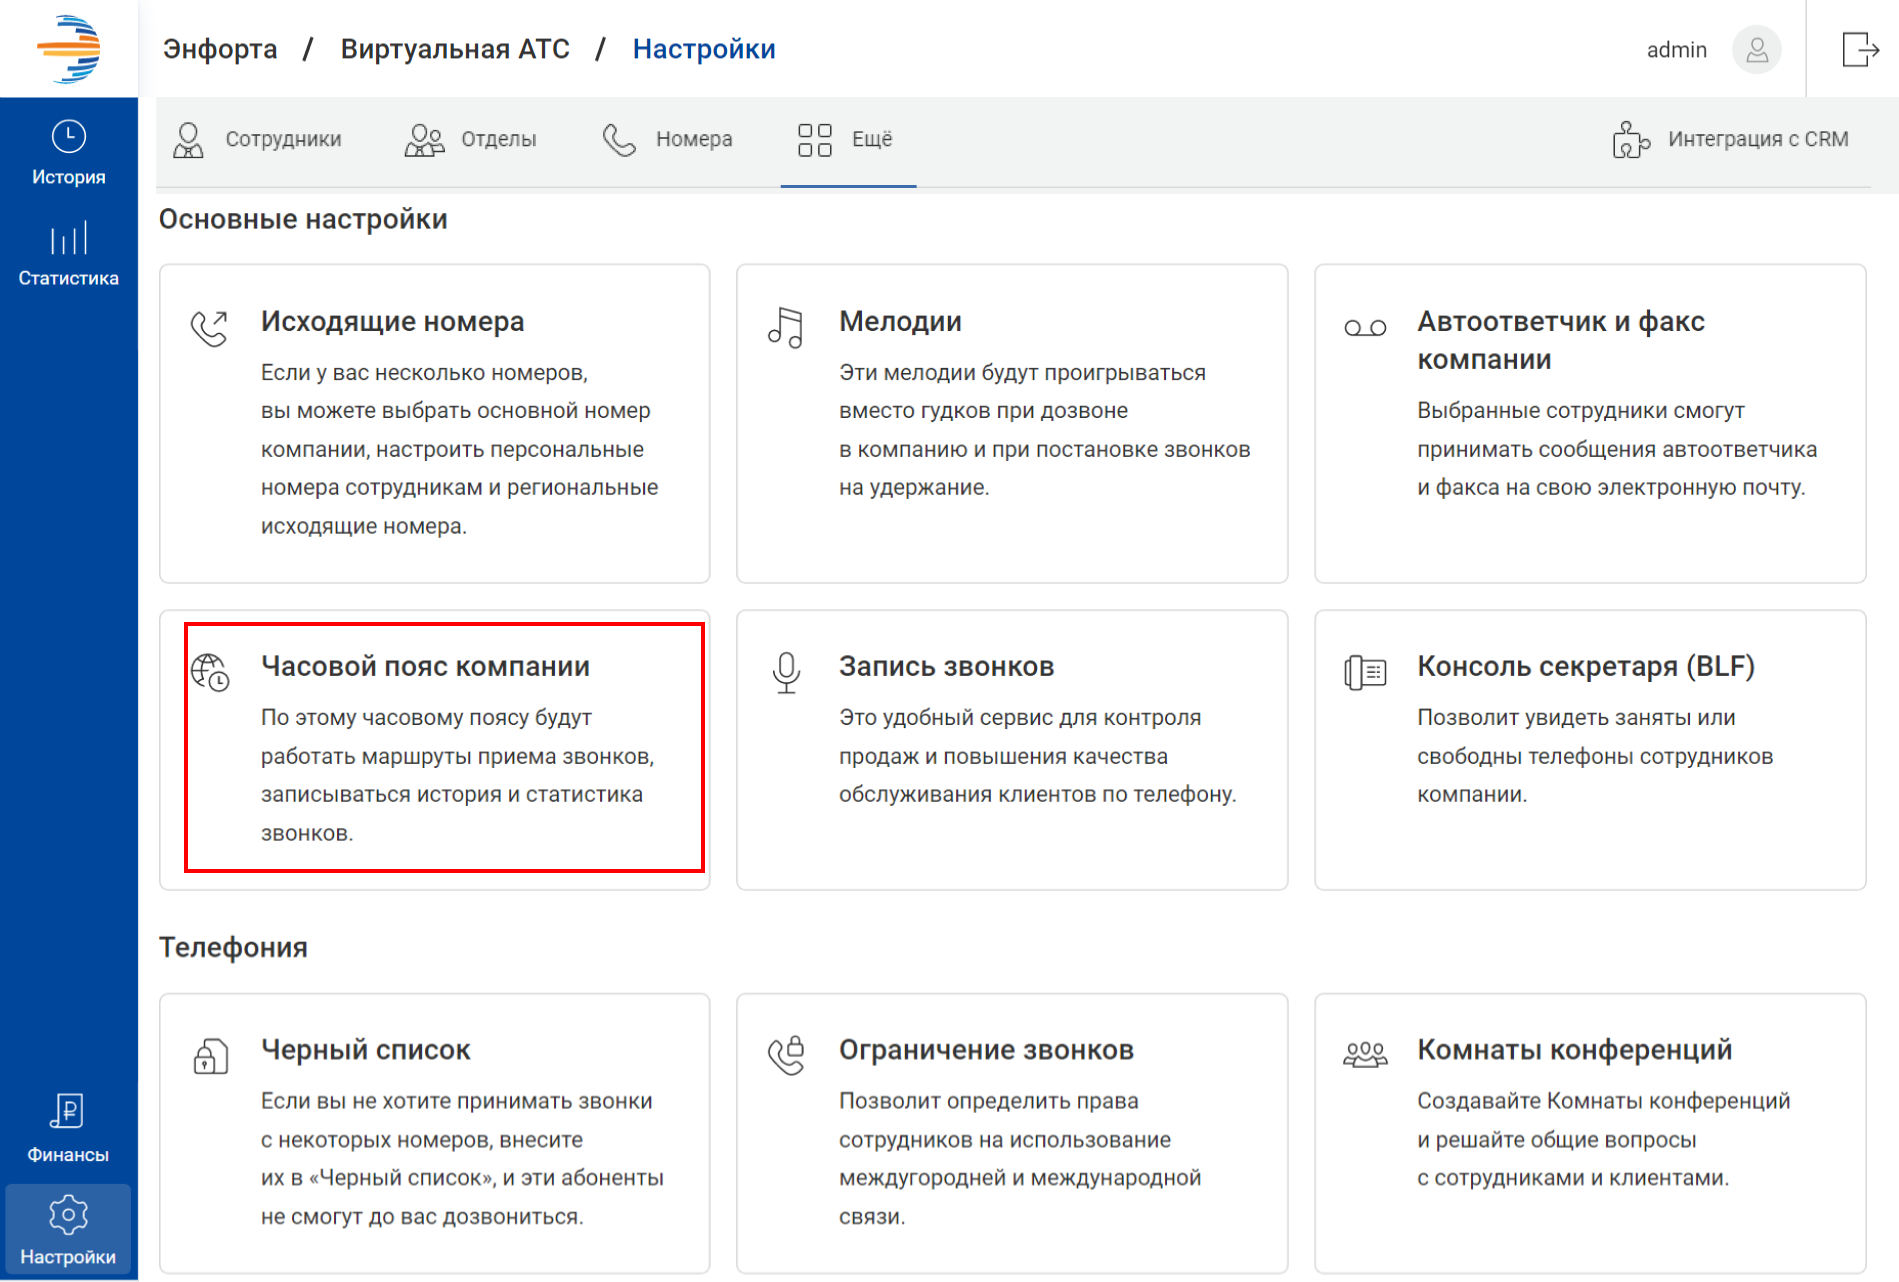Open the Черный список heading
Screen dimensions: 1899x1282
(x=365, y=1050)
